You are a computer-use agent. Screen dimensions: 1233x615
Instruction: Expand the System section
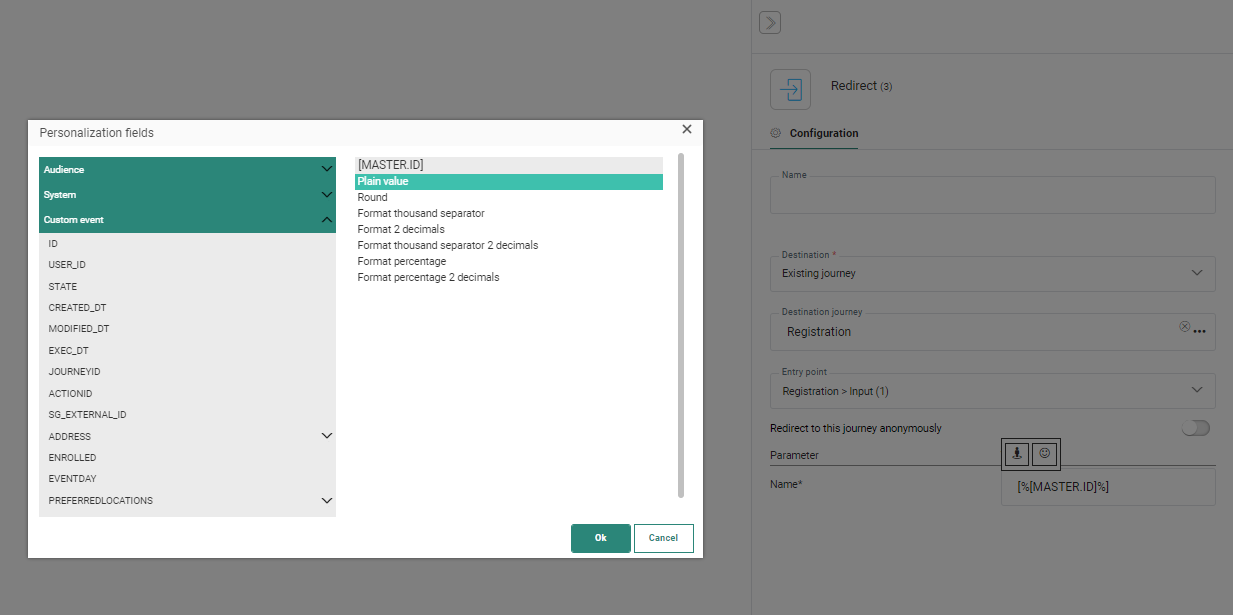pyautogui.click(x=326, y=195)
